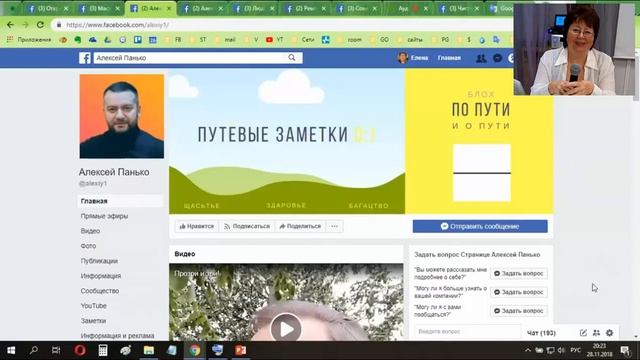The height and width of the screenshot is (360, 640).
Task: Show hidden tray icons chevron
Action: [x=528, y=350]
